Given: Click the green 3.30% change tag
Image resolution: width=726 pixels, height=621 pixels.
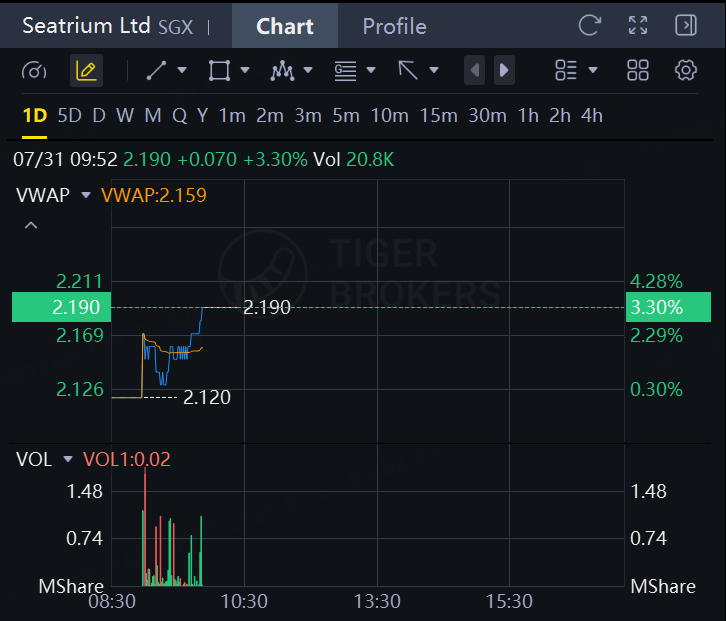Looking at the screenshot, I should point(668,307).
